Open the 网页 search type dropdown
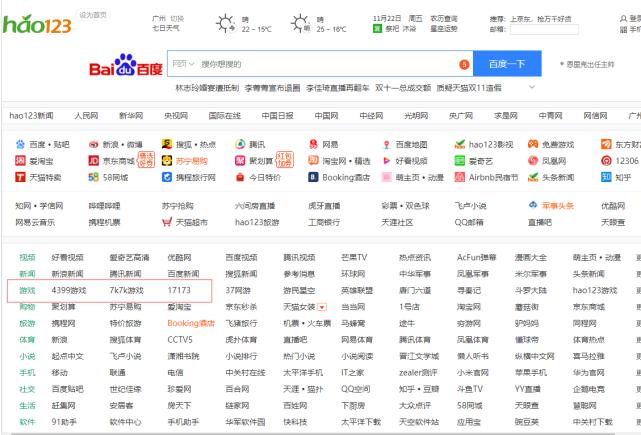The width and height of the screenshot is (641, 435). 183,64
